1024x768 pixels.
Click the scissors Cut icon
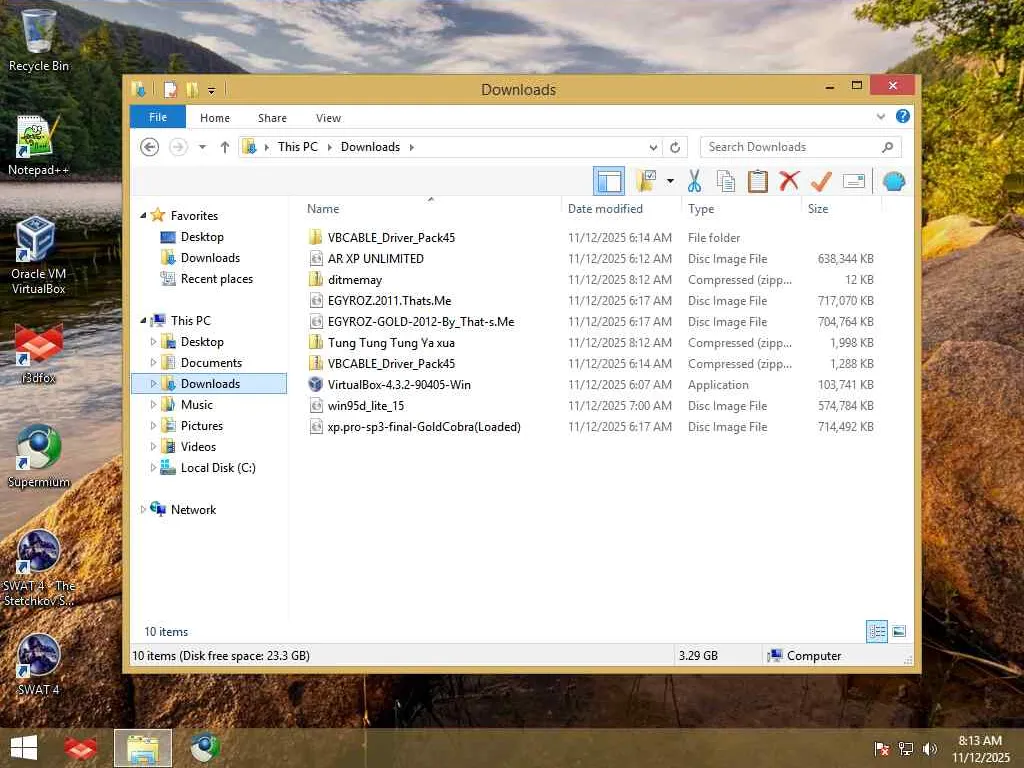point(694,181)
